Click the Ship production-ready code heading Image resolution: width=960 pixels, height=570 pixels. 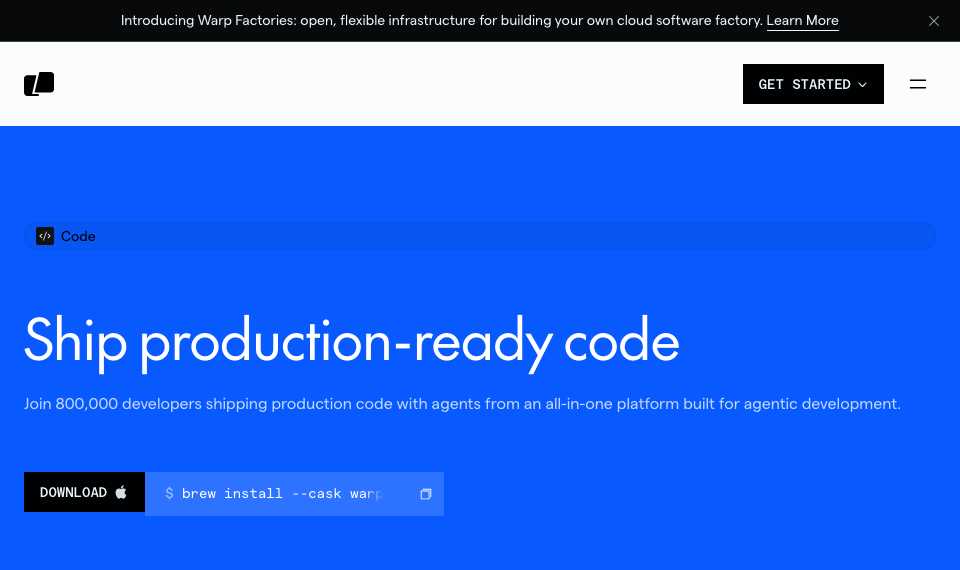pyautogui.click(x=351, y=342)
